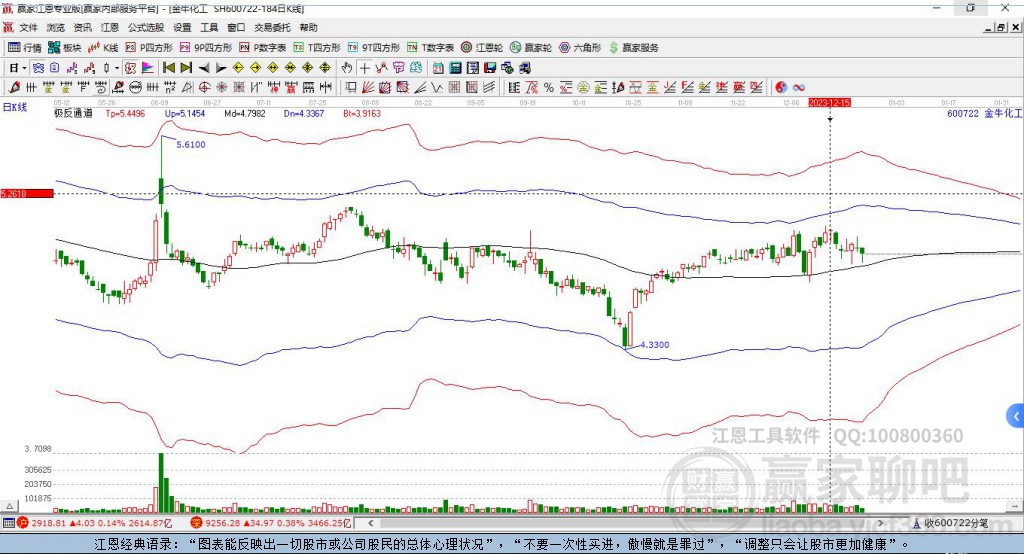
Task: Click the blue side panel expand arrow
Action: [1016, 416]
